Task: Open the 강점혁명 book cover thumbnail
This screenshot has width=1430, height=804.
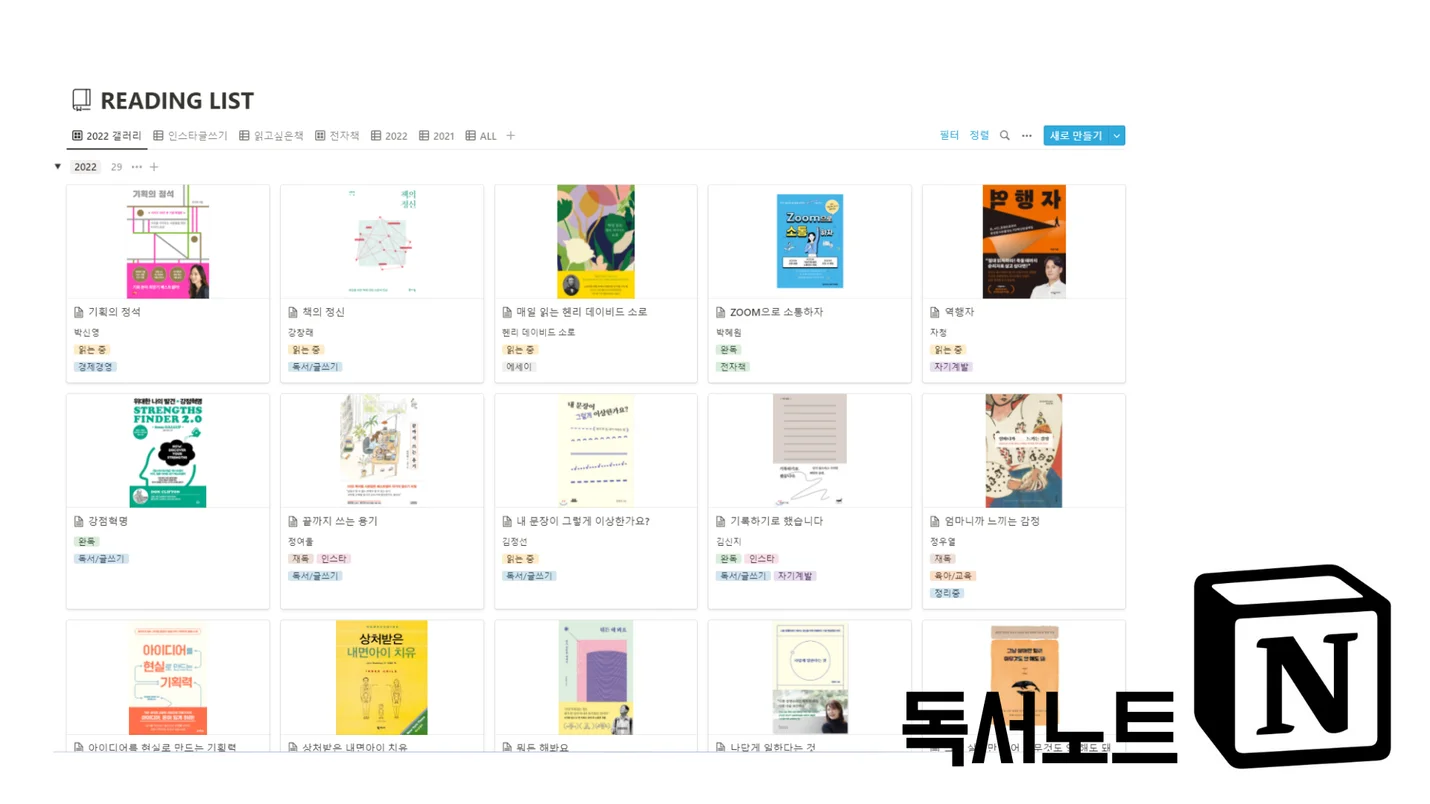Action: (168, 451)
